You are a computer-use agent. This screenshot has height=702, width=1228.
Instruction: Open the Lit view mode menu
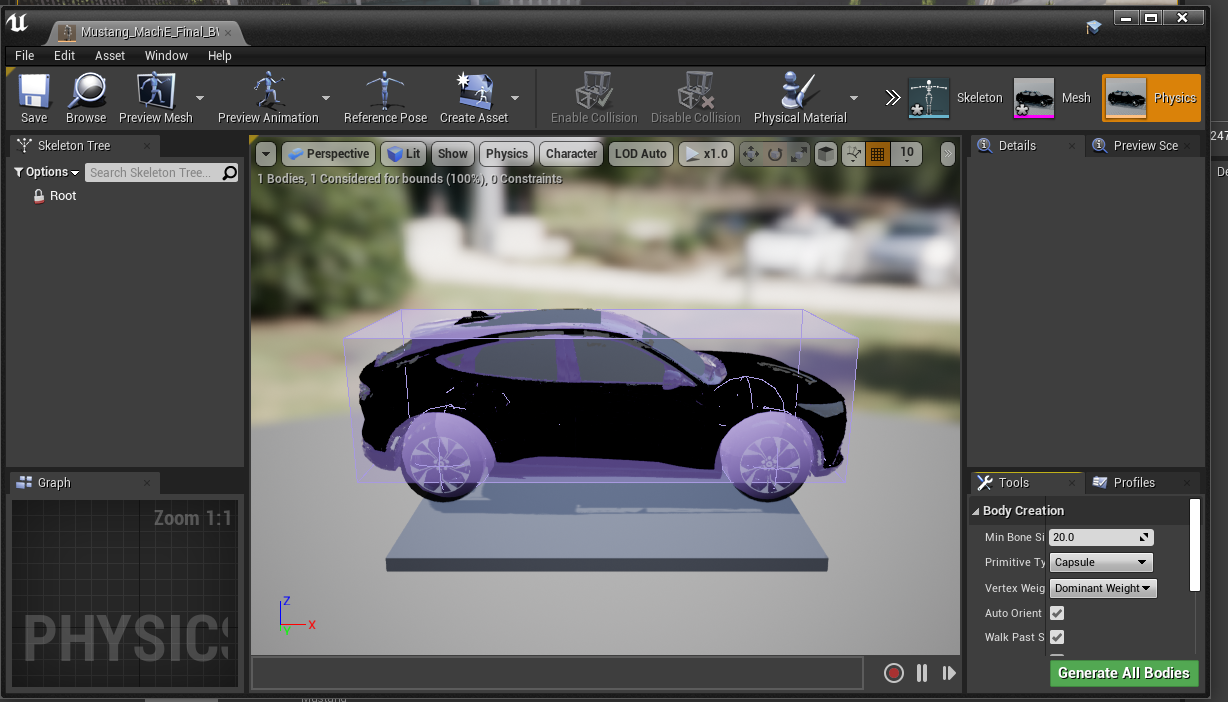point(404,154)
